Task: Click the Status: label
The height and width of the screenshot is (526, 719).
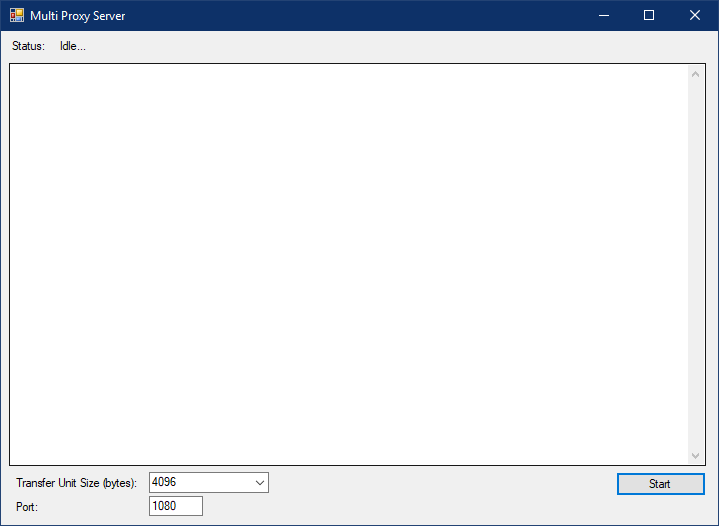Action: [x=28, y=46]
